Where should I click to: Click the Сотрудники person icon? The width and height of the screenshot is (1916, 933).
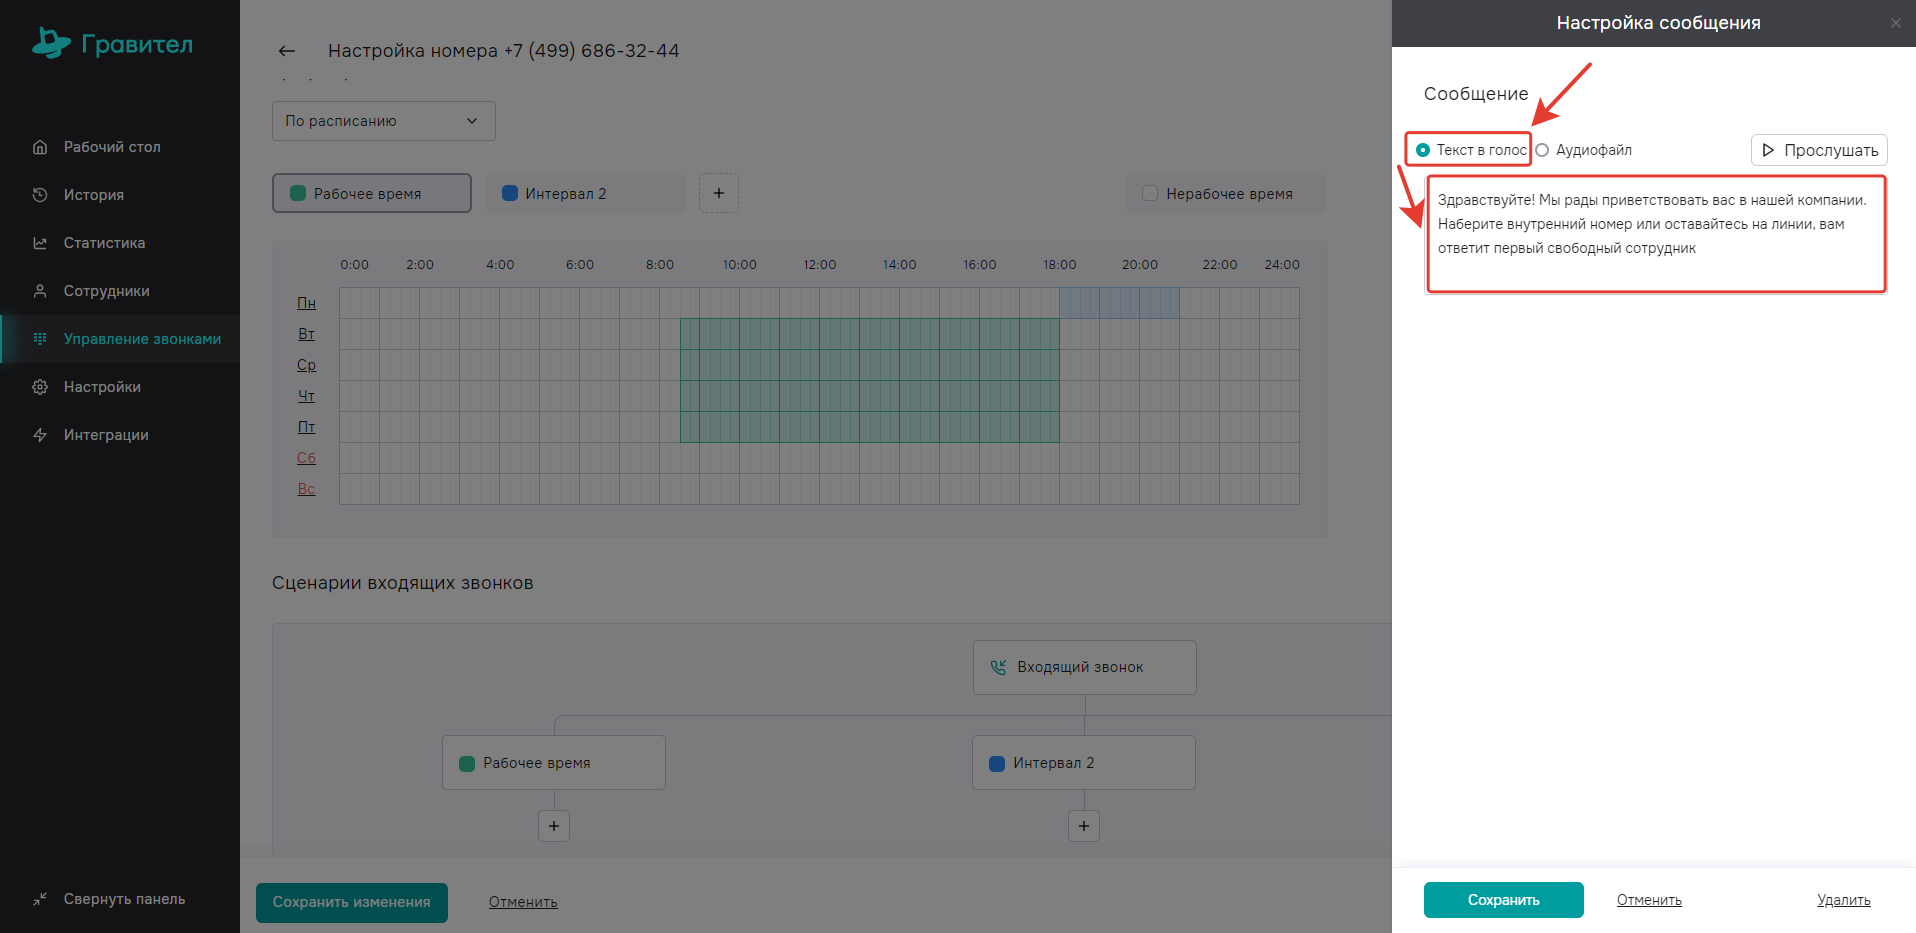40,291
